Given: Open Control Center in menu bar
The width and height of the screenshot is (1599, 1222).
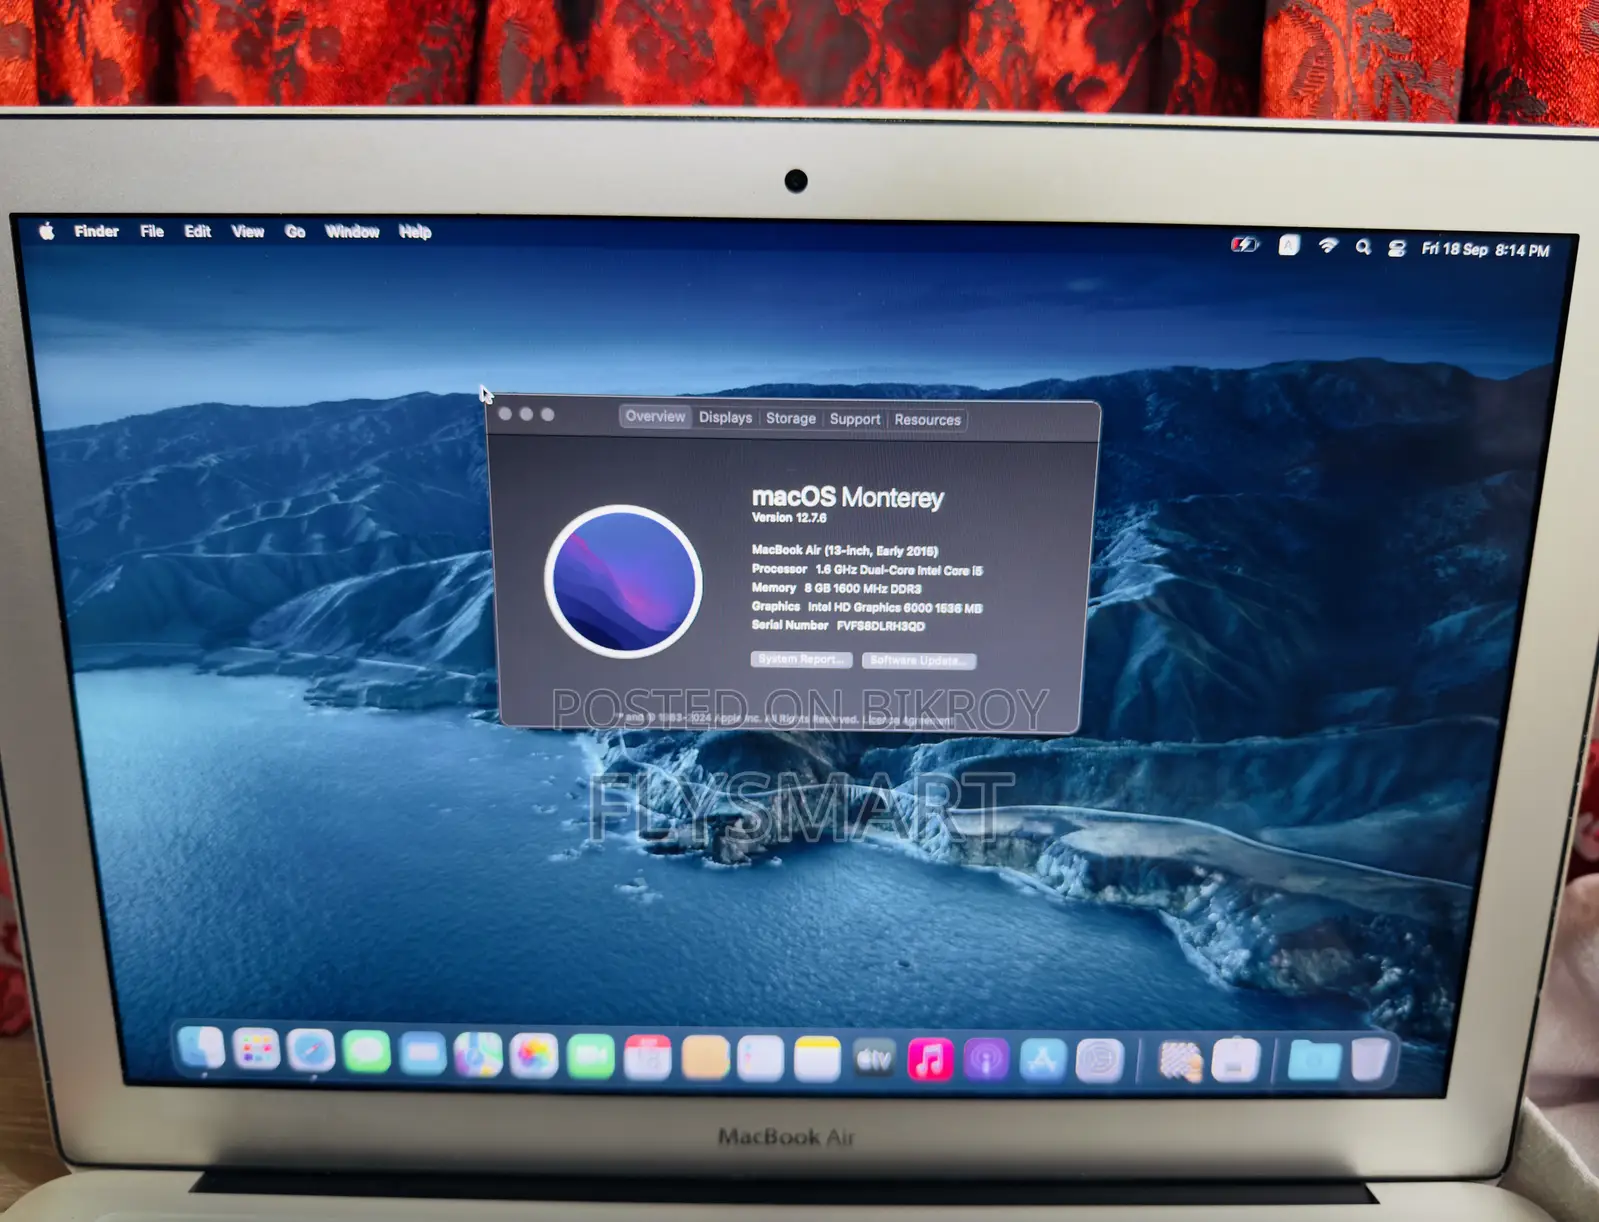Looking at the screenshot, I should [1397, 248].
